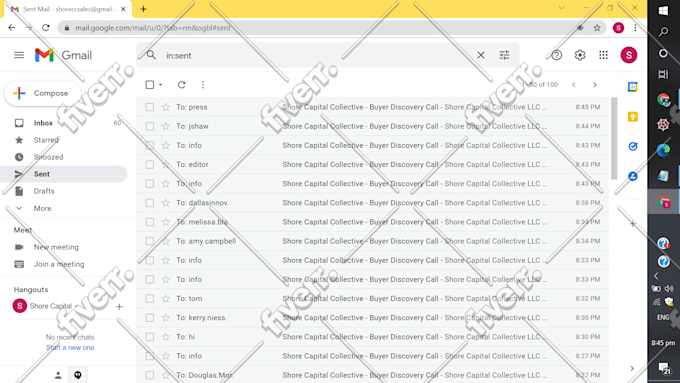Open the Starred folder
This screenshot has height=383, width=680.
(x=64, y=140)
